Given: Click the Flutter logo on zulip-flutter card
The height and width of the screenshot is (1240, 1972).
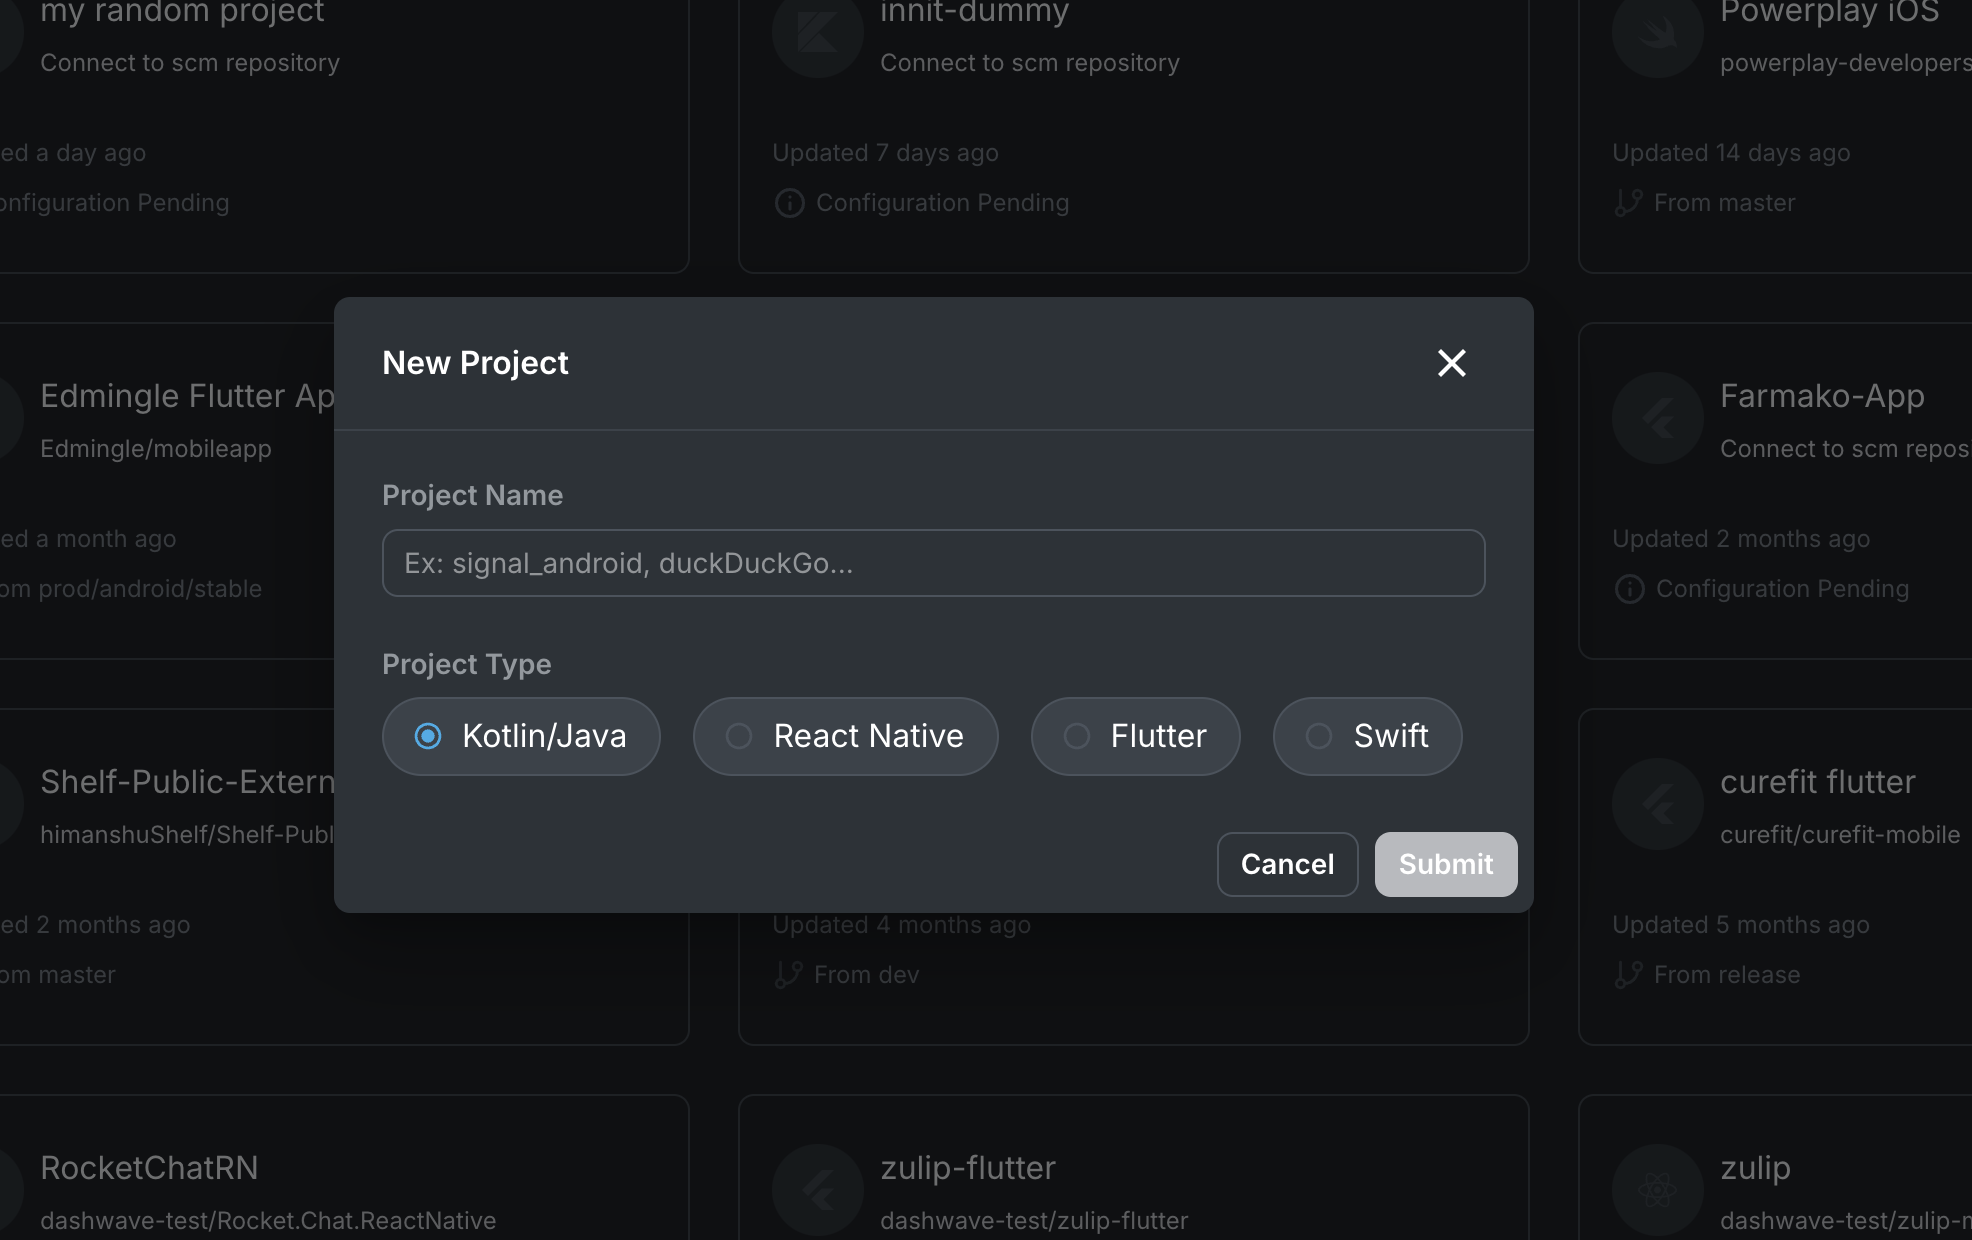Looking at the screenshot, I should pyautogui.click(x=817, y=1190).
